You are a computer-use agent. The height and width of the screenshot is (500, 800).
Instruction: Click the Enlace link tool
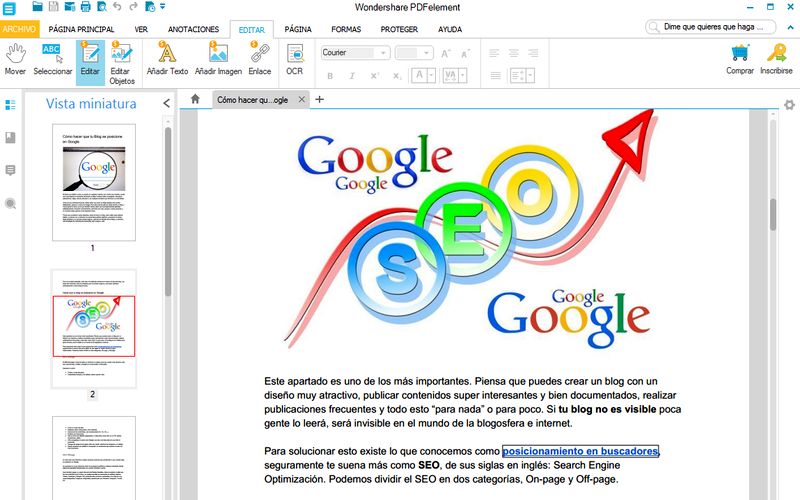[260, 60]
